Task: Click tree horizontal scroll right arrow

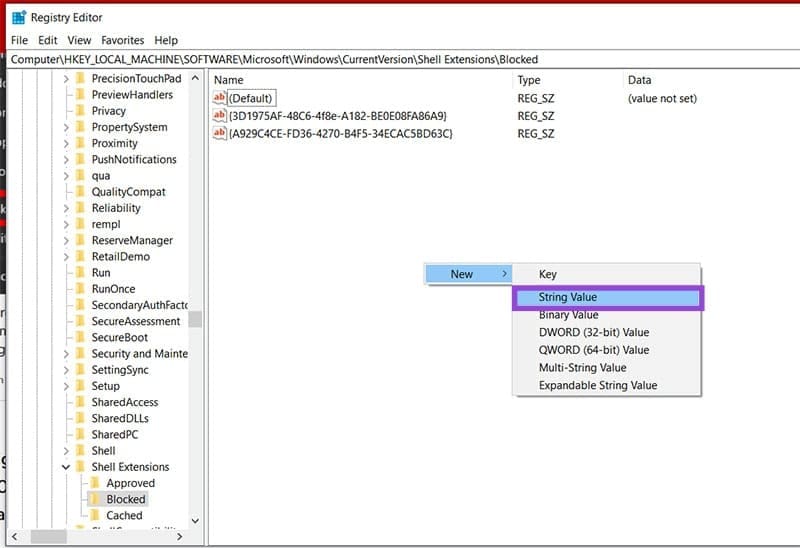Action: click(x=179, y=537)
